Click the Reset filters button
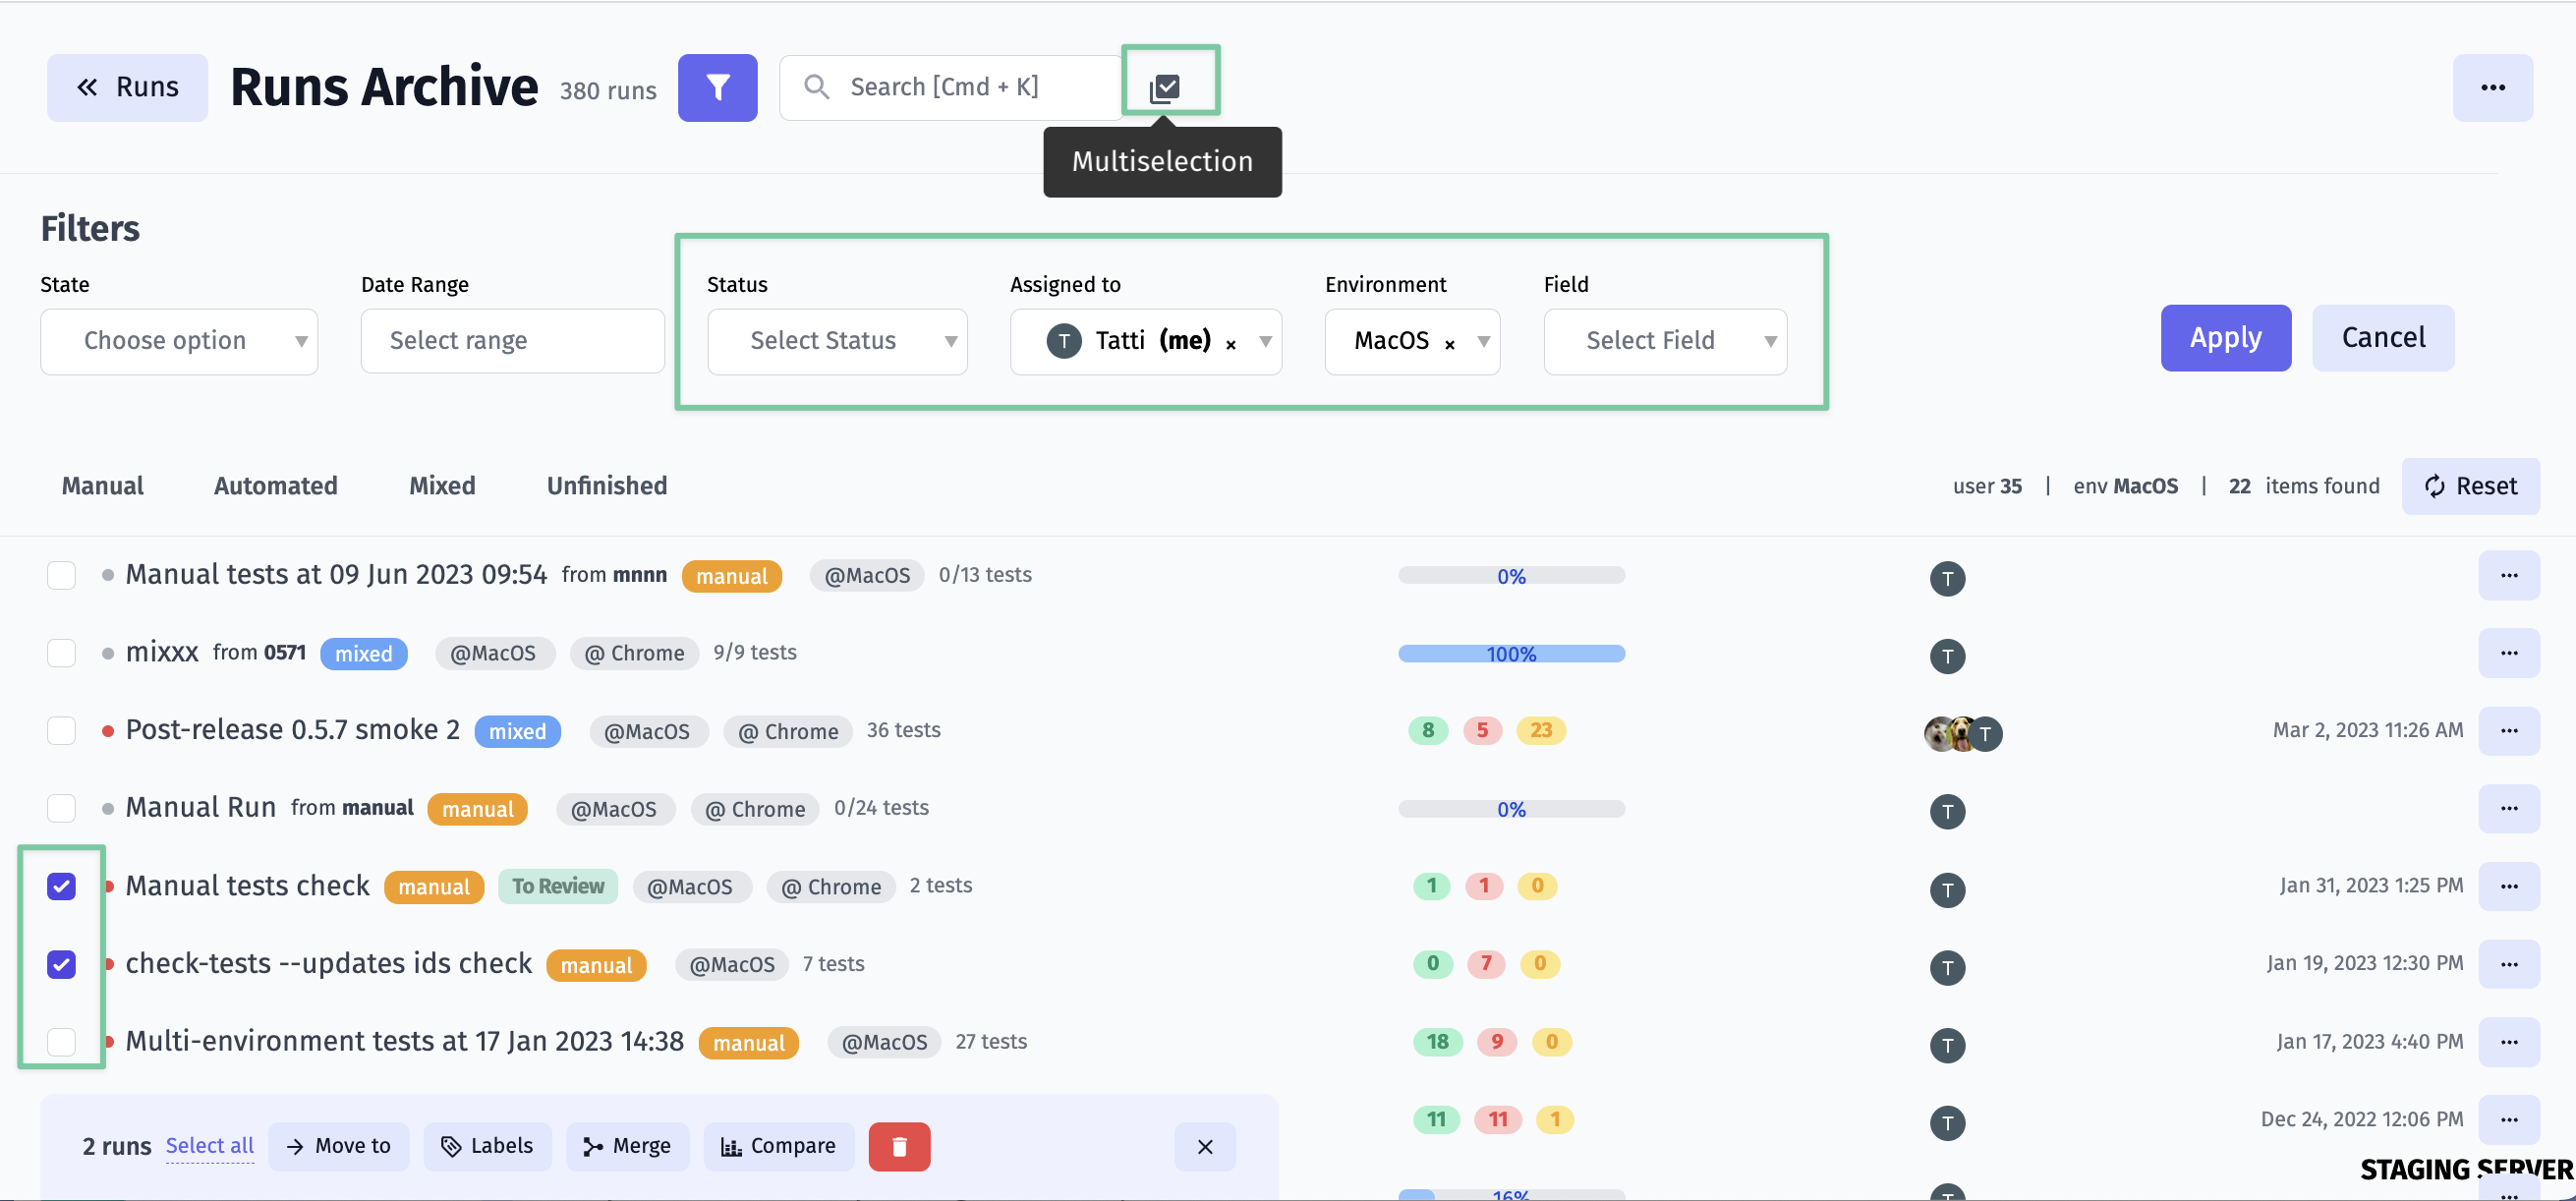The image size is (2576, 1201). [2470, 486]
